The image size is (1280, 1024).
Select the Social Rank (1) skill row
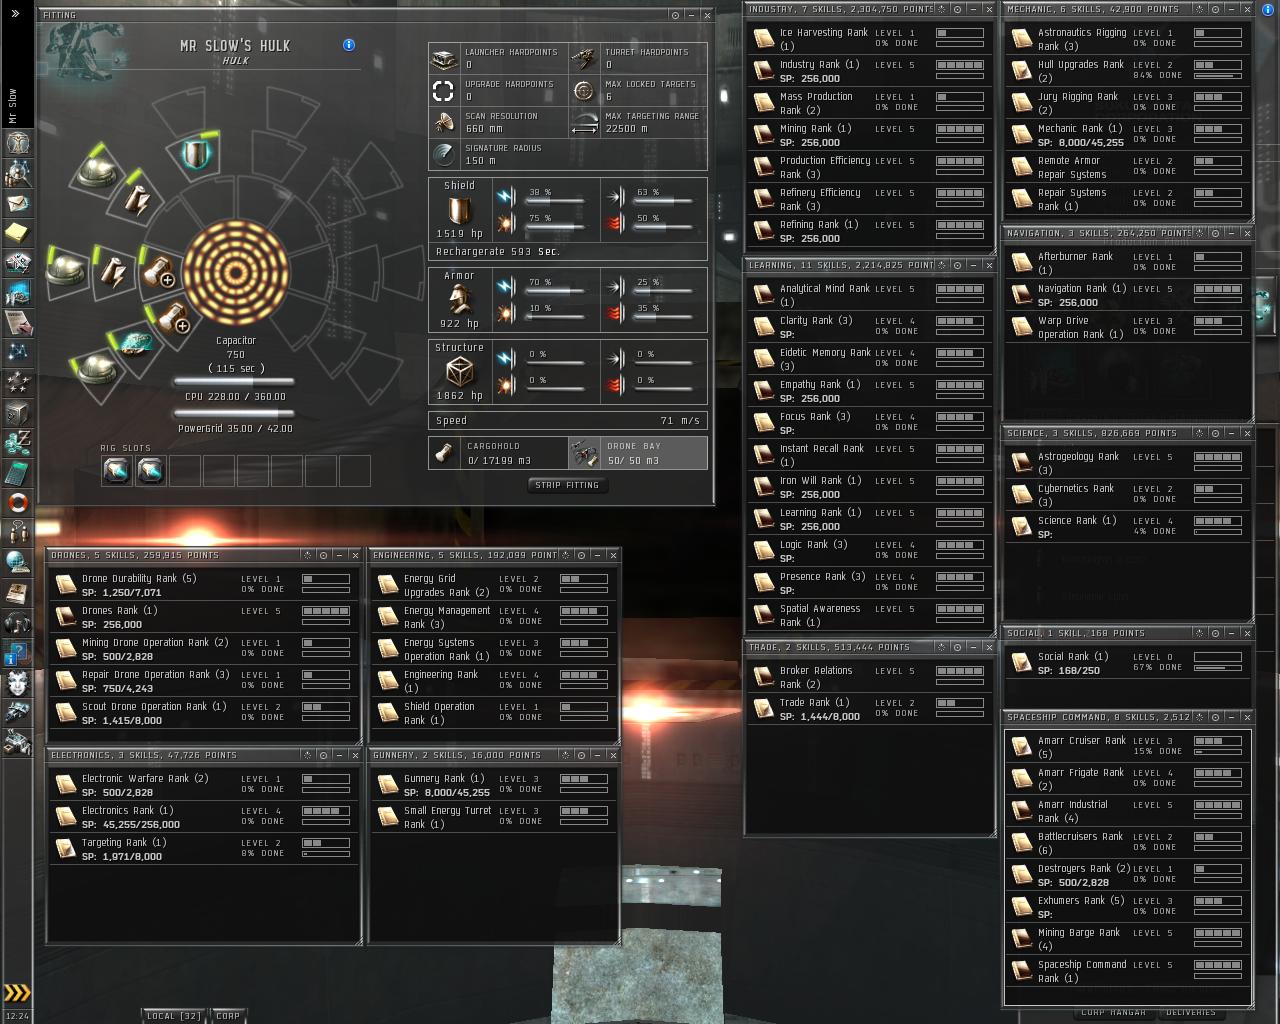(x=1128, y=663)
